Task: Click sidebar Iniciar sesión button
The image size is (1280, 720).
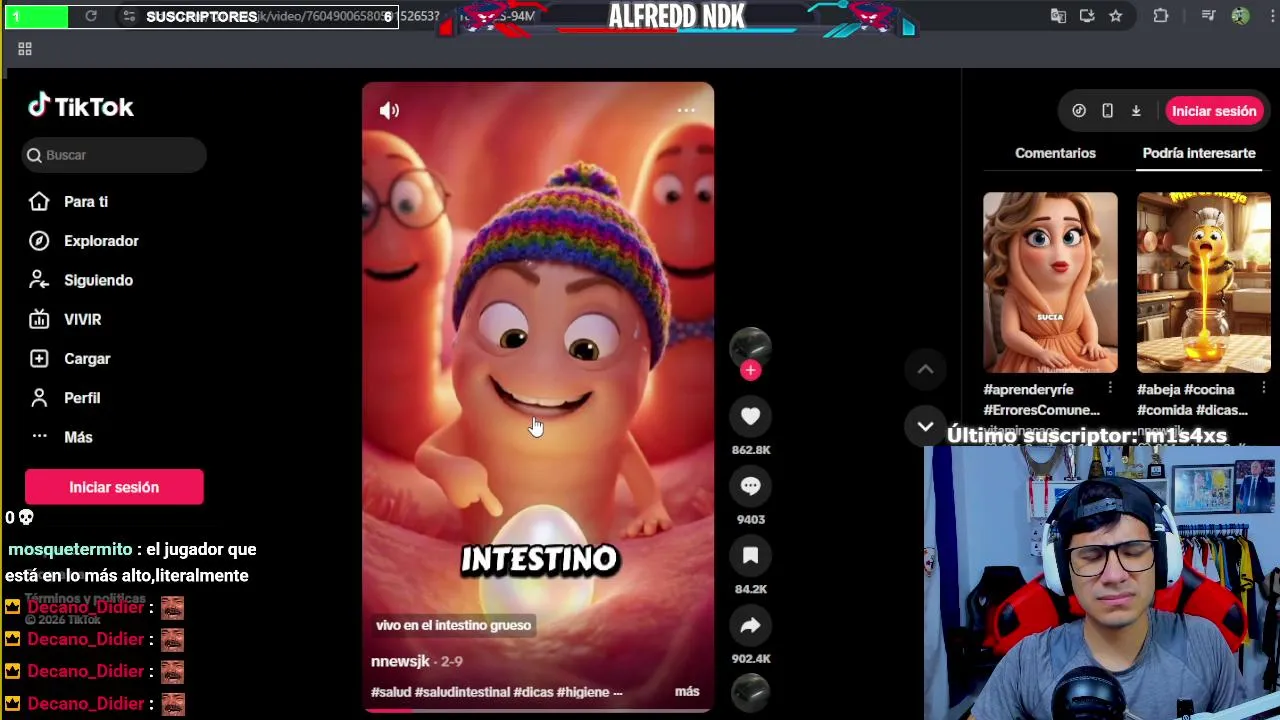Action: click(114, 487)
